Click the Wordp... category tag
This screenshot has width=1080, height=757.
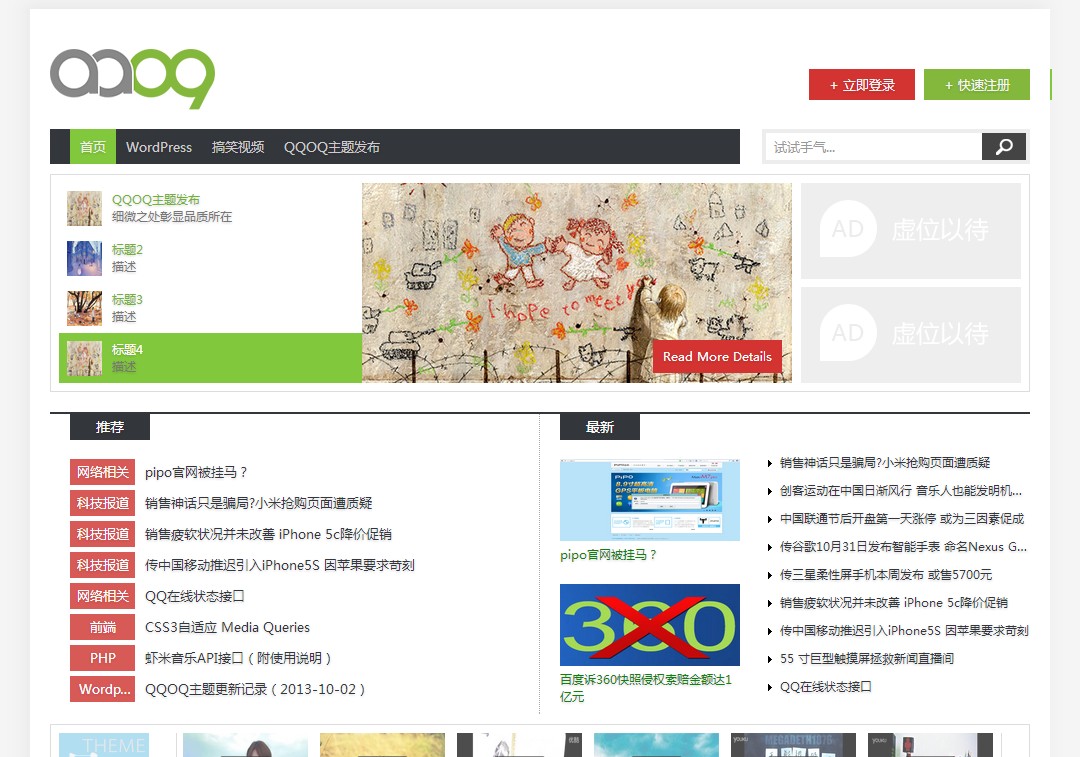click(103, 689)
